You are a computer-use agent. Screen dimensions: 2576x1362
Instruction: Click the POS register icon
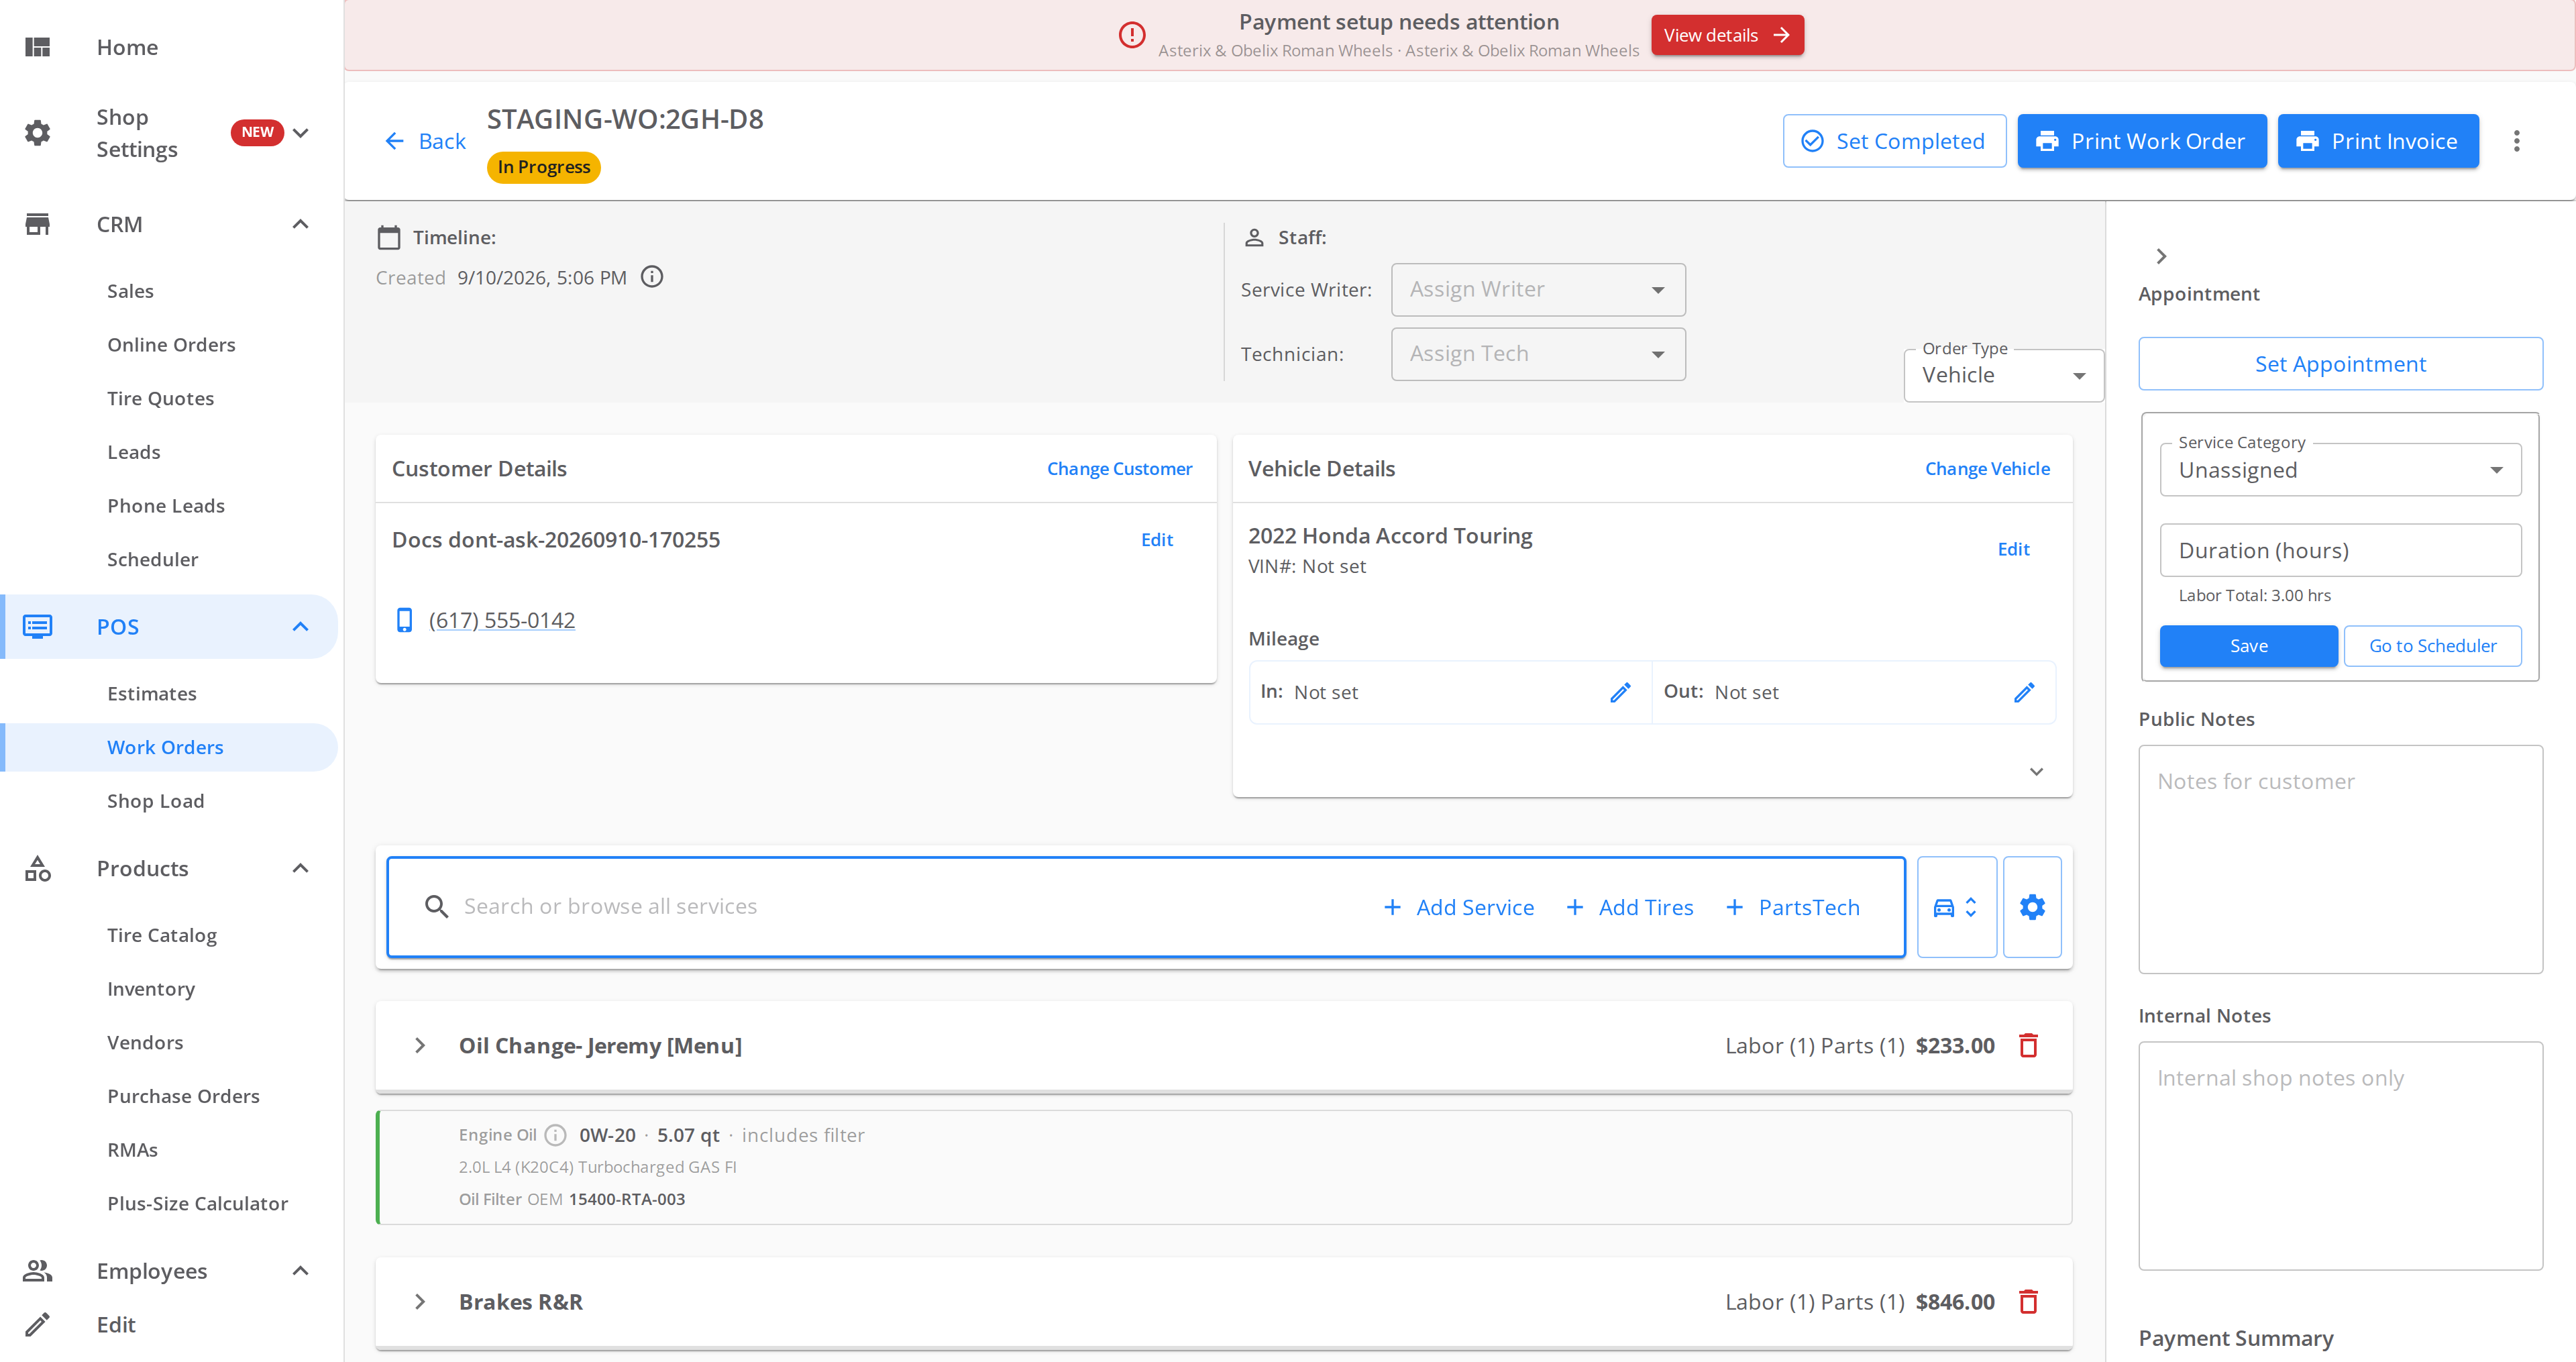[38, 626]
